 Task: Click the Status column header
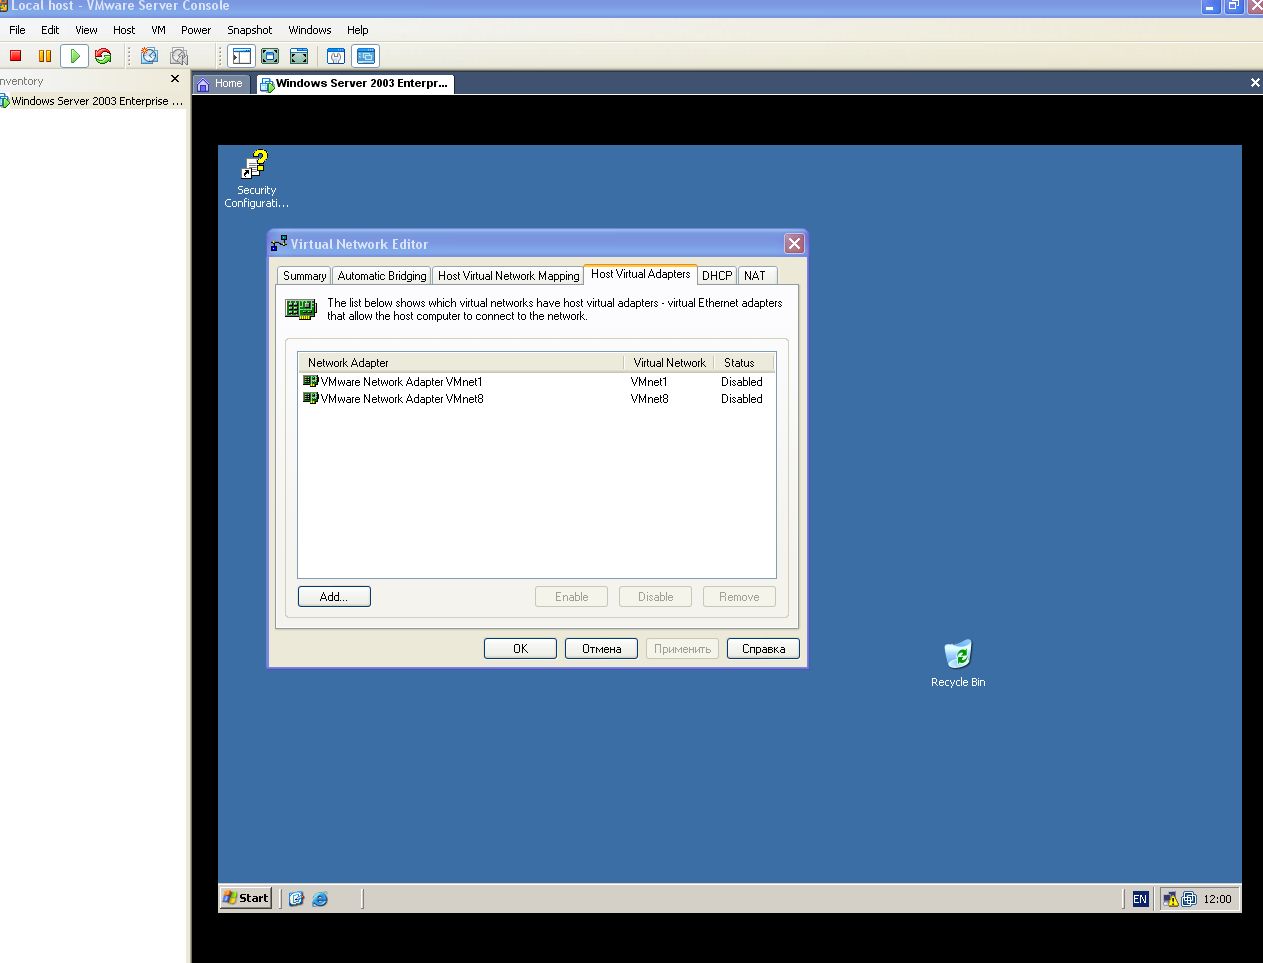744,363
